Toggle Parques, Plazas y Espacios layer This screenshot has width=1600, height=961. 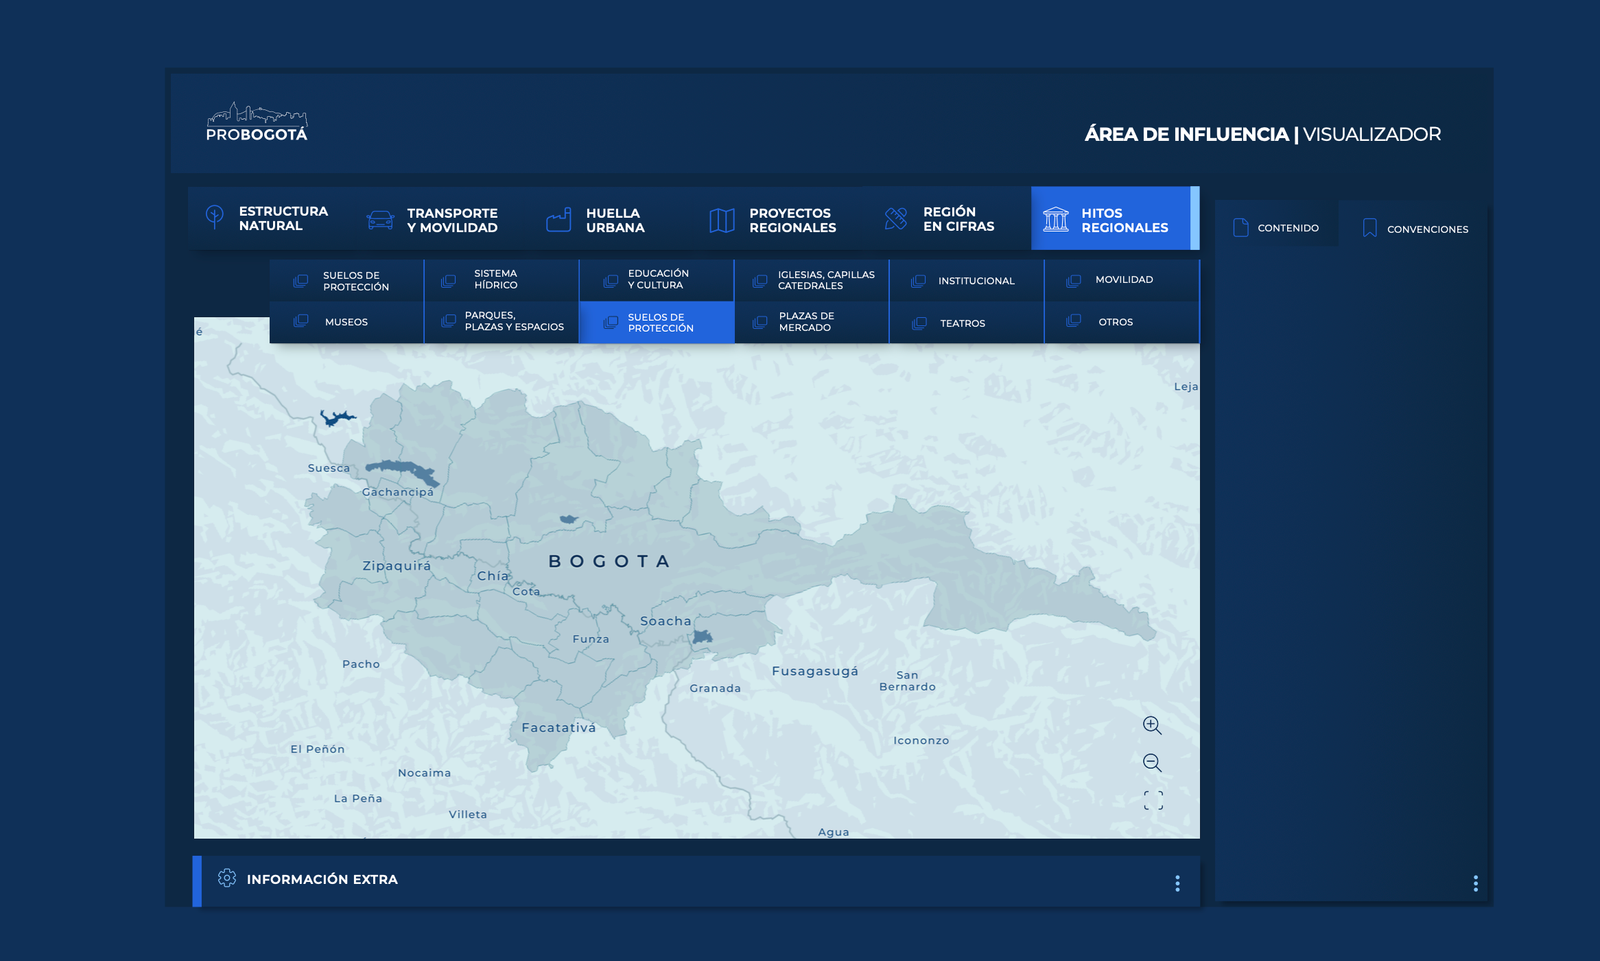click(501, 322)
